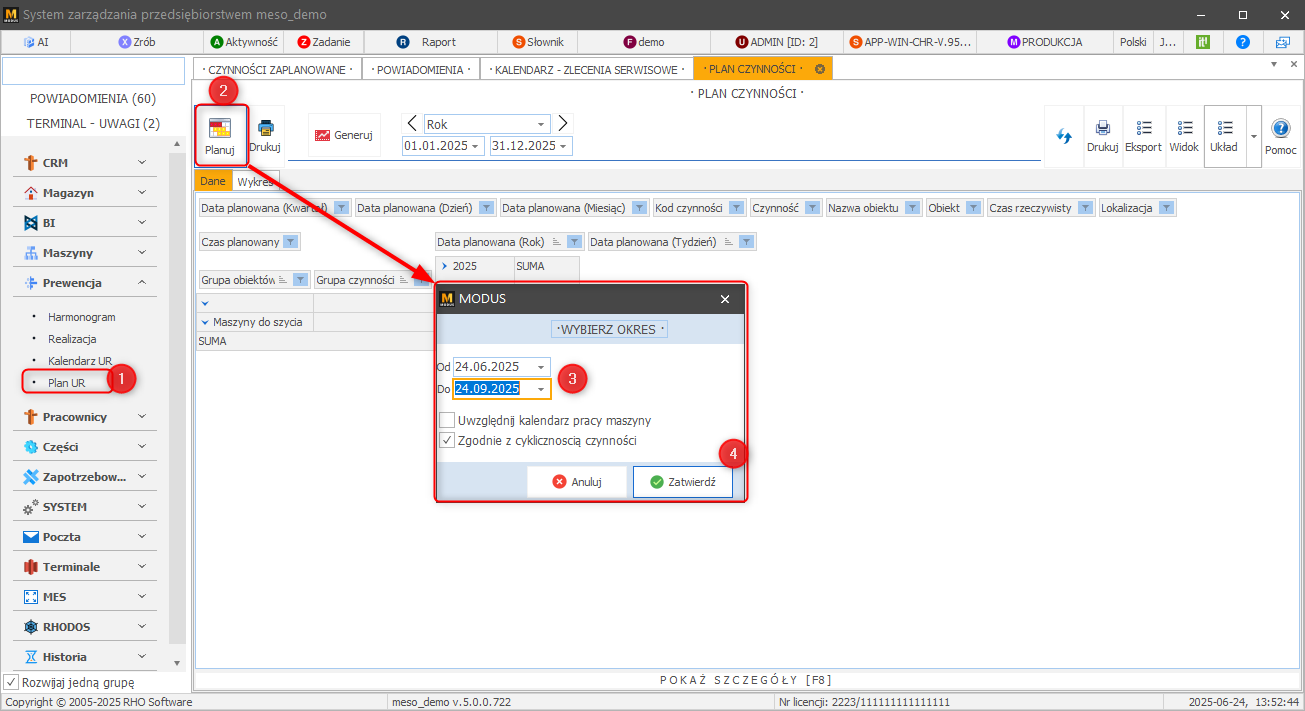This screenshot has width=1305, height=711.
Task: Open the Od date 24.06.2025 dropdown
Action: (541, 367)
